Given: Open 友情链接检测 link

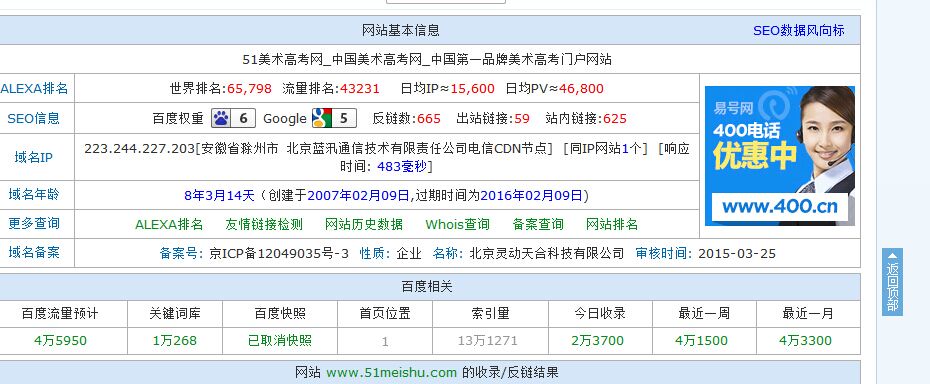Looking at the screenshot, I should pos(264,224).
